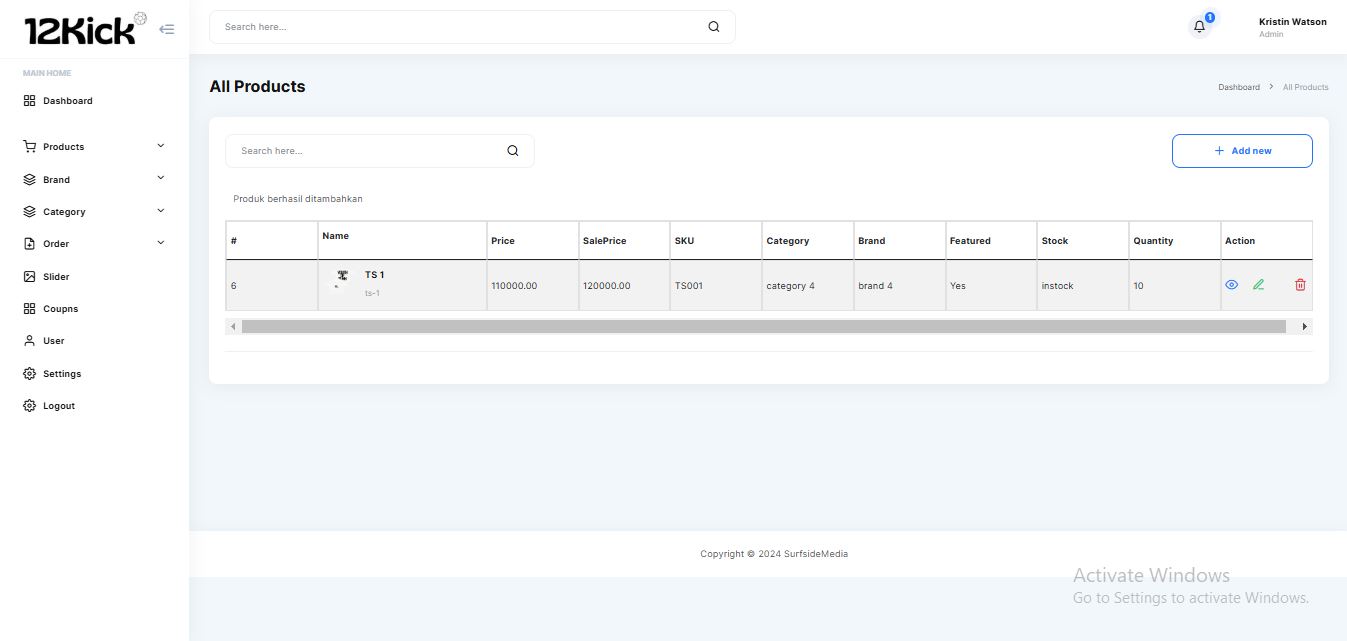This screenshot has width=1347, height=641.
Task: View product TS 1 using the eye icon
Action: (1231, 285)
